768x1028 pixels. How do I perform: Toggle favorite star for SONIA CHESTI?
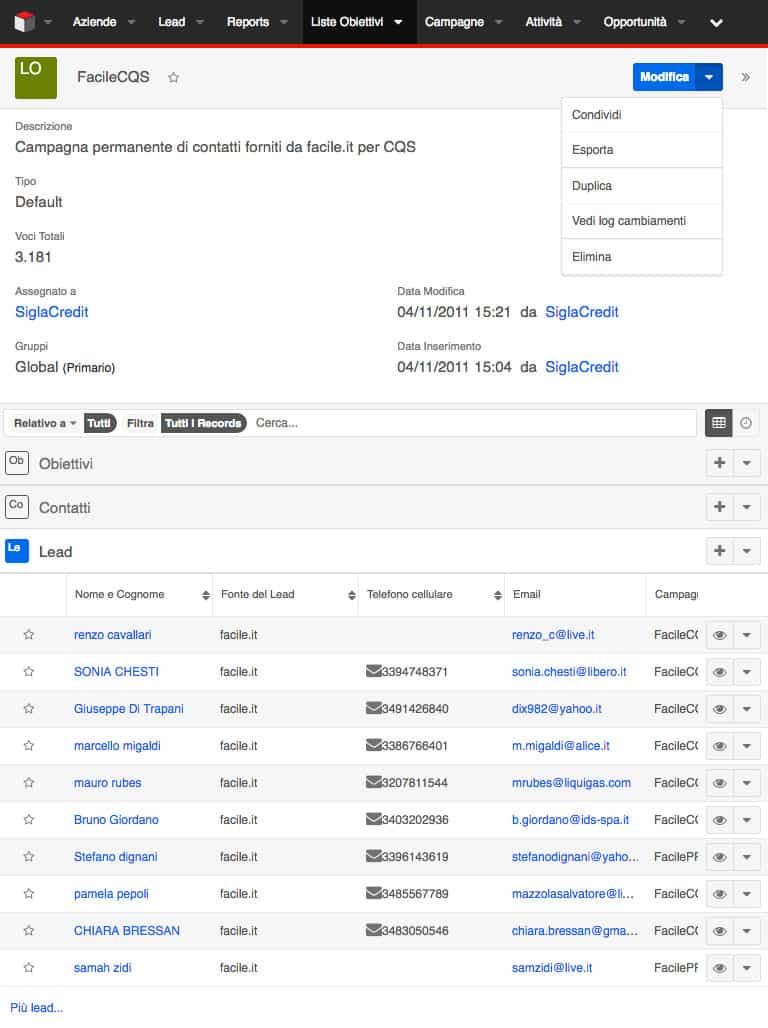click(x=29, y=672)
